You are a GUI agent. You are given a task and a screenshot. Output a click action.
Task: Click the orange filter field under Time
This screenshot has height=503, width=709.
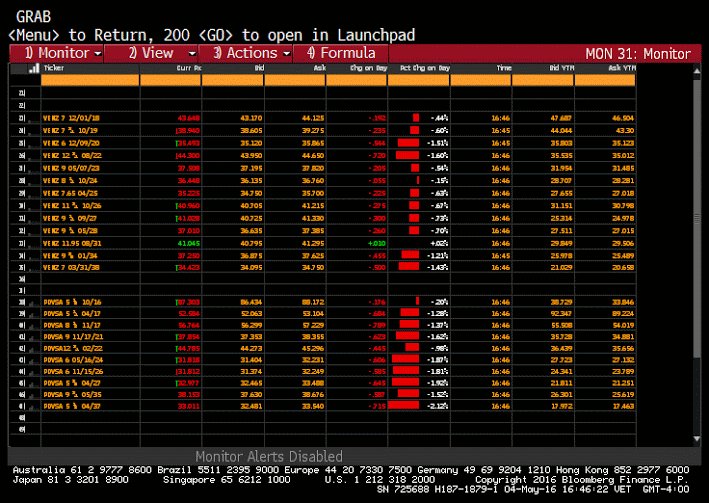(x=481, y=81)
